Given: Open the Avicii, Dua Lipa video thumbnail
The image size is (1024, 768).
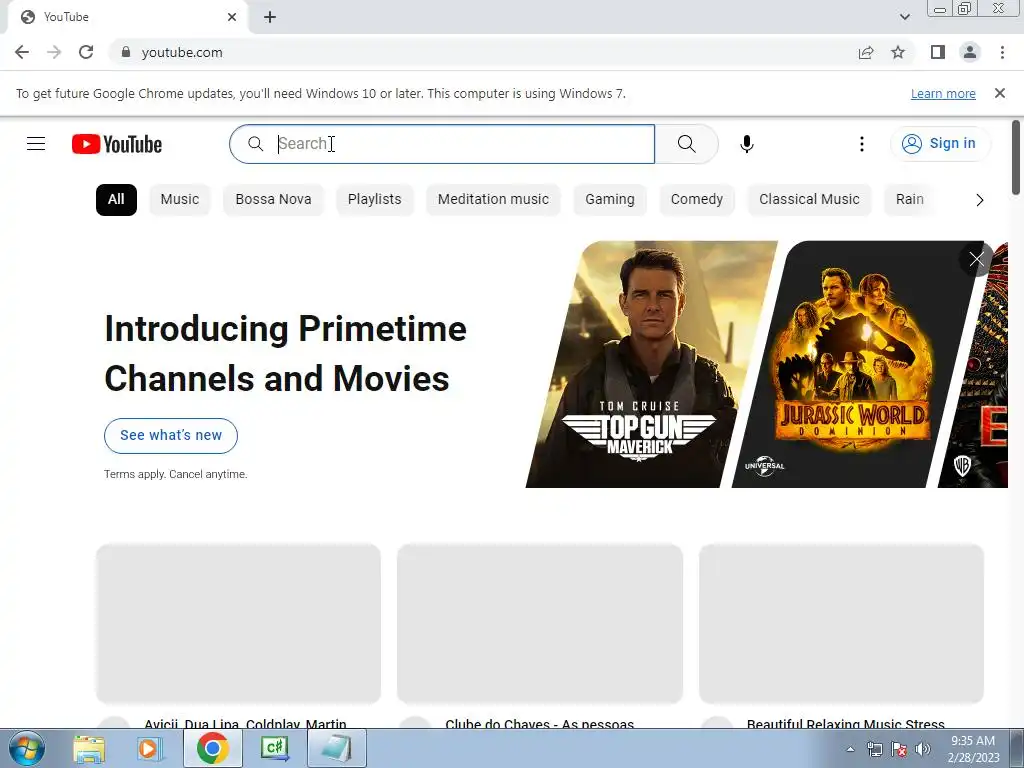Looking at the screenshot, I should tap(238, 624).
